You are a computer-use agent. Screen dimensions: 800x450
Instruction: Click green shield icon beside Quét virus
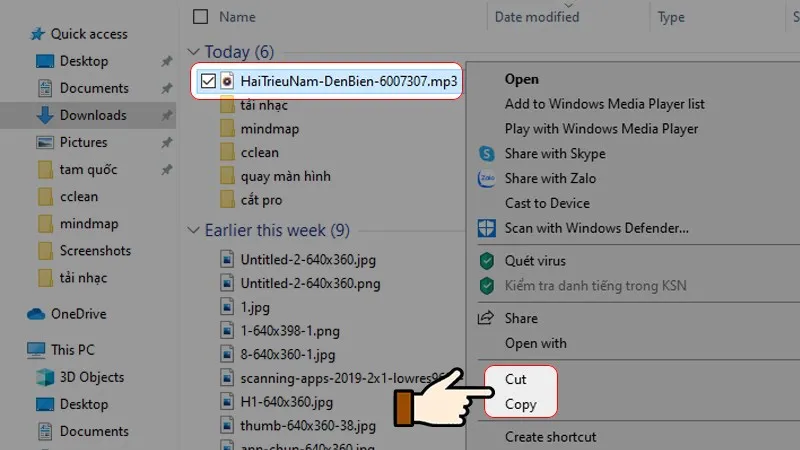pos(487,261)
